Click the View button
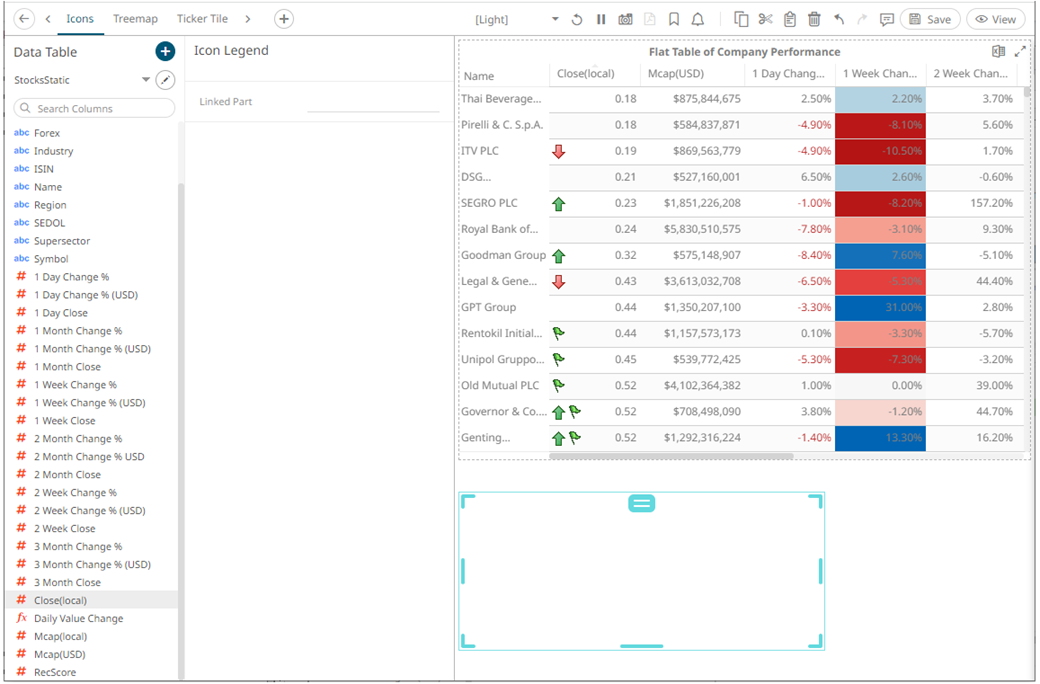 (x=995, y=19)
